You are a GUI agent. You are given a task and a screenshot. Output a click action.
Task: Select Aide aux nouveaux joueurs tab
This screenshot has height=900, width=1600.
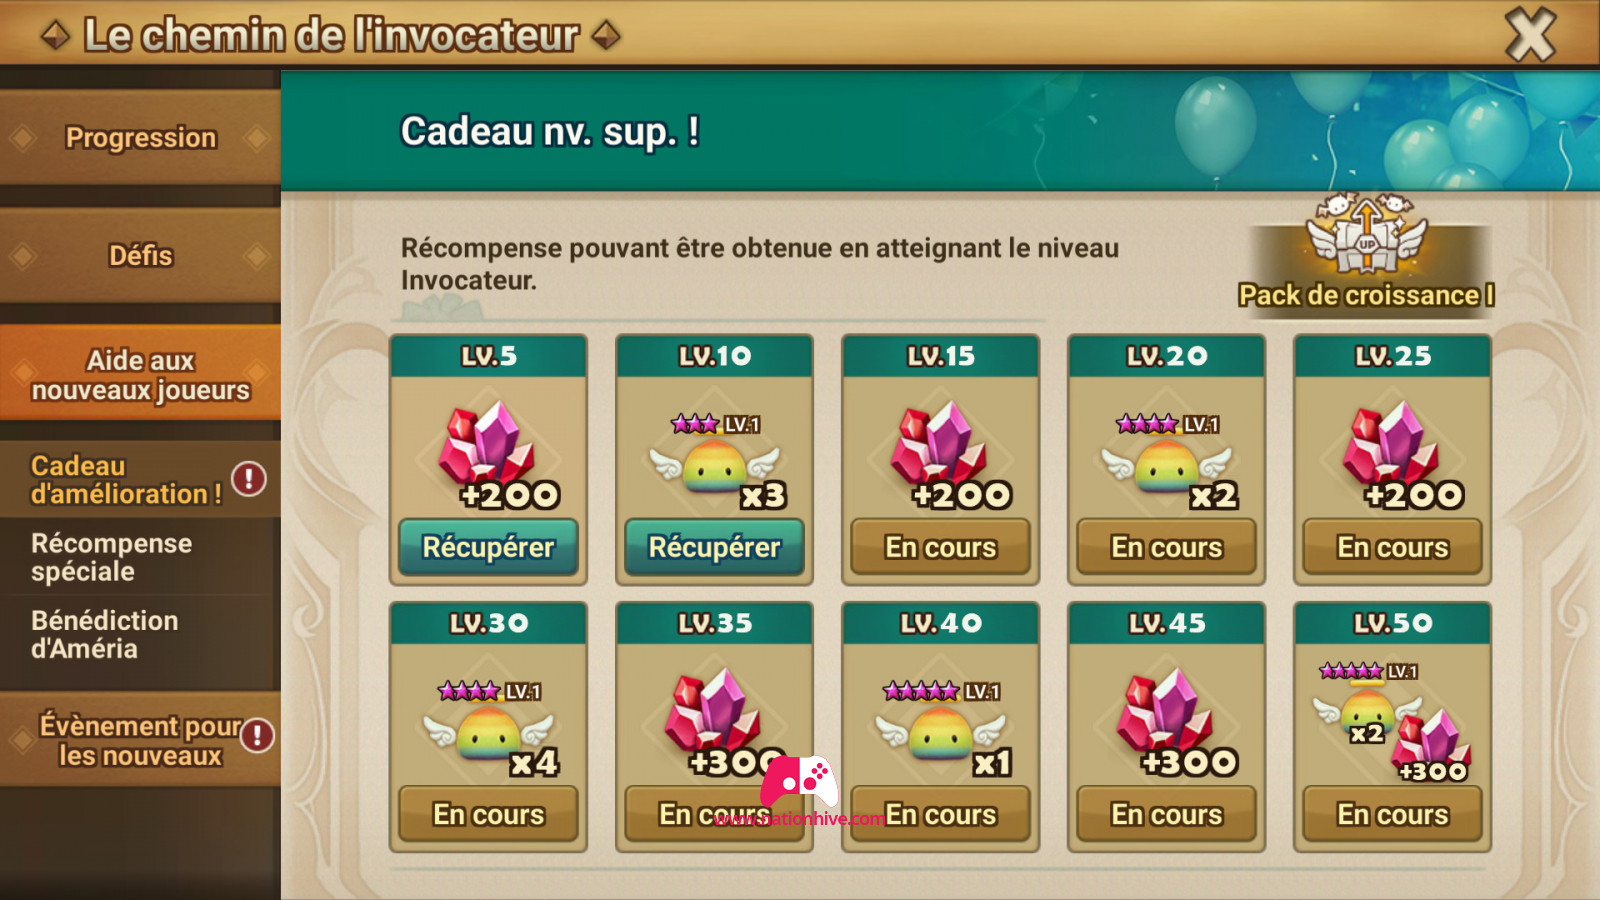tap(140, 374)
